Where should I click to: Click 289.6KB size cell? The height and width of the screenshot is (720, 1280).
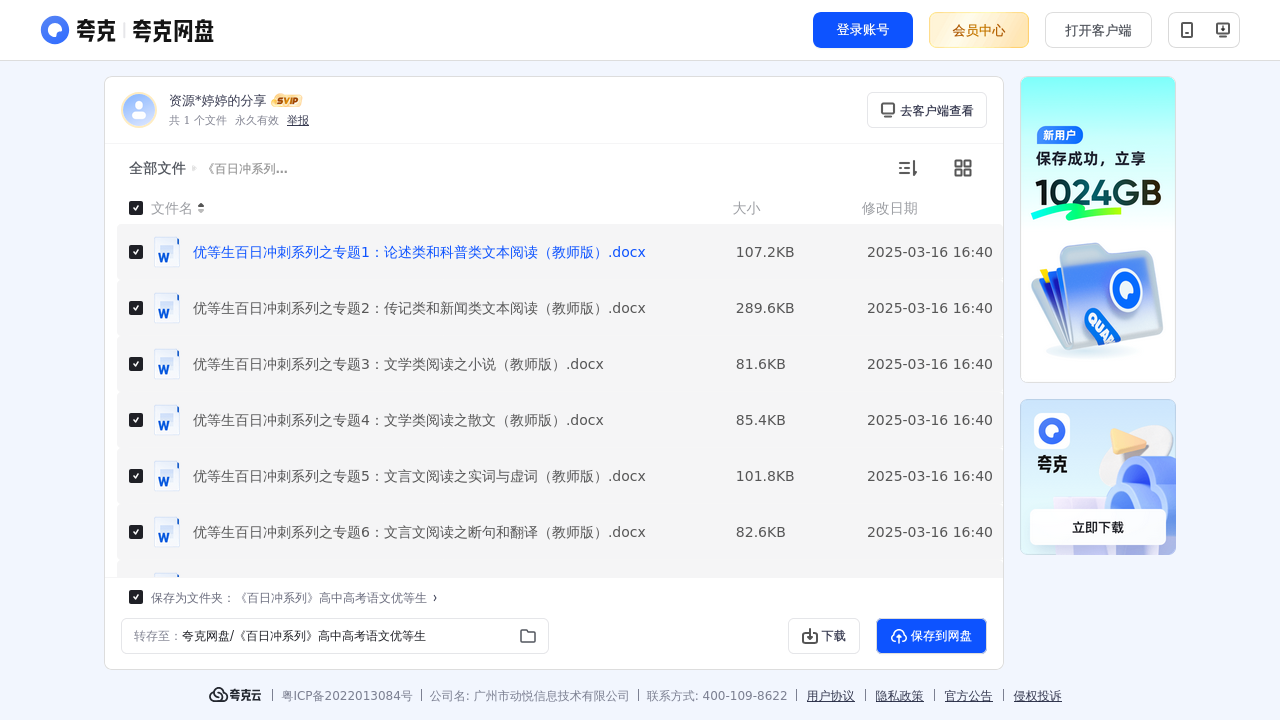click(x=765, y=308)
